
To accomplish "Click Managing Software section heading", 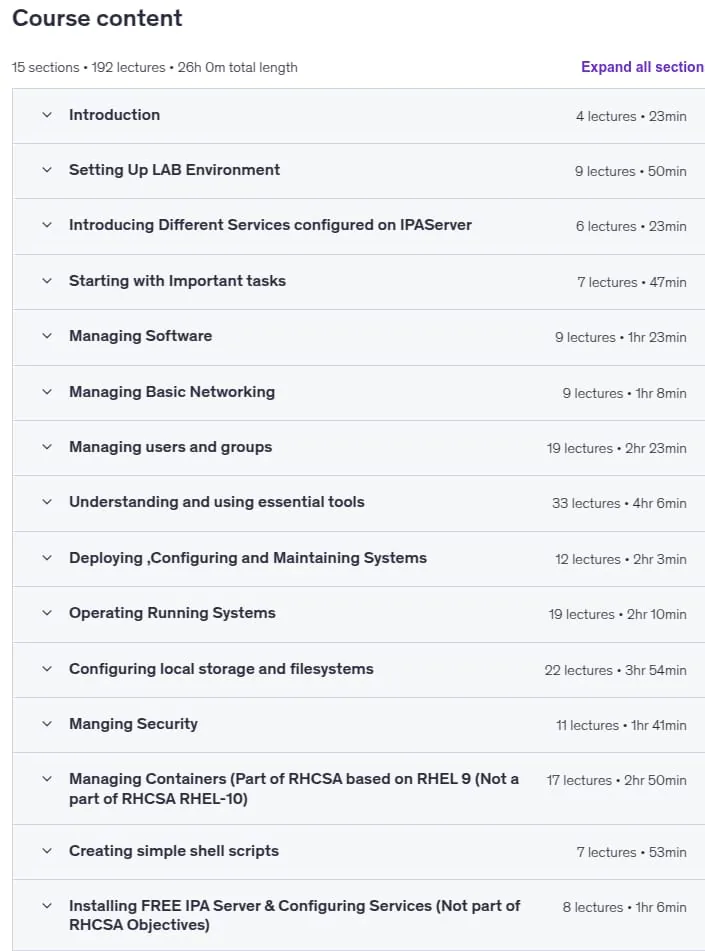I will (x=141, y=336).
